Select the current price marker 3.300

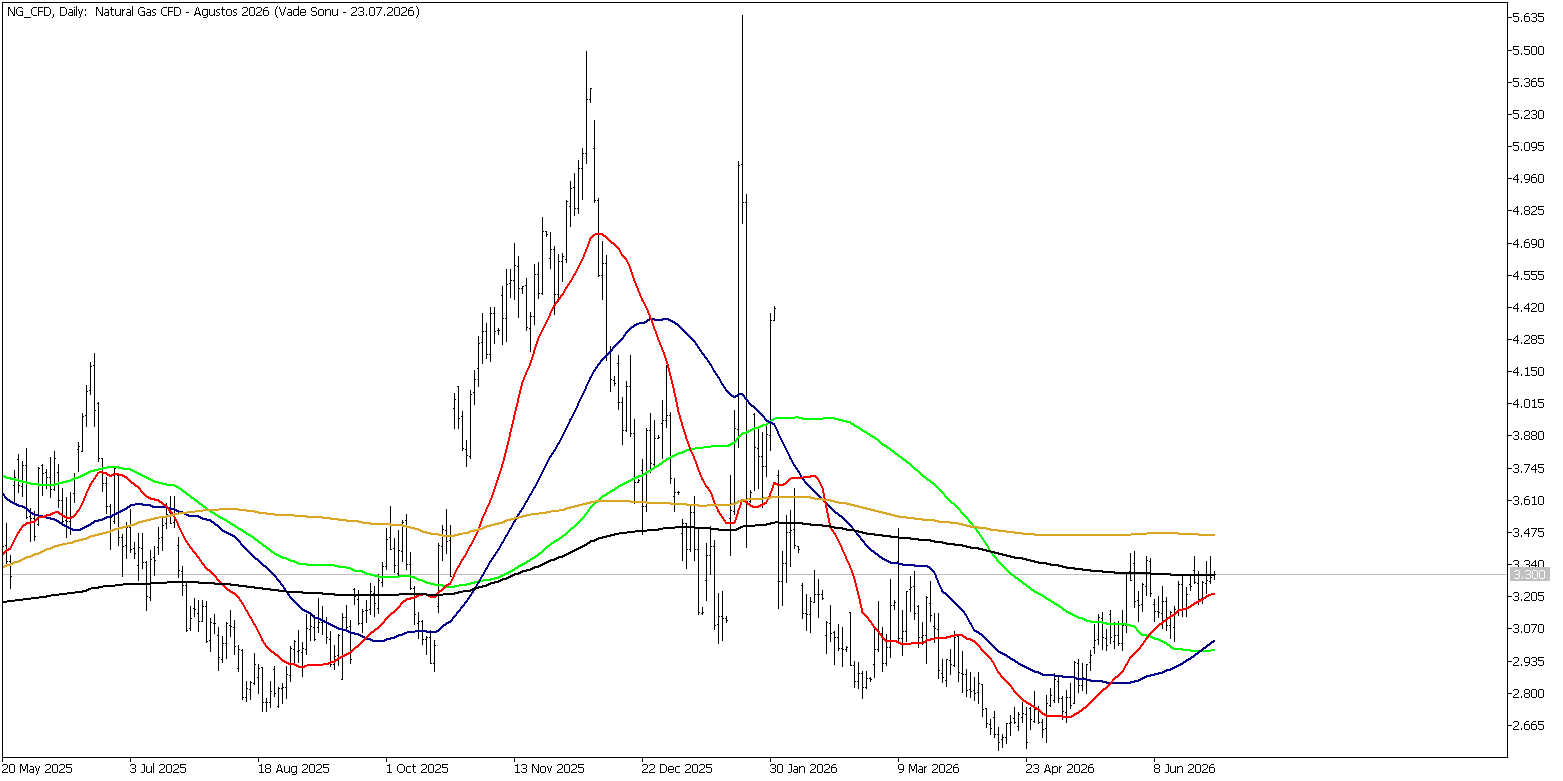pyautogui.click(x=1530, y=575)
